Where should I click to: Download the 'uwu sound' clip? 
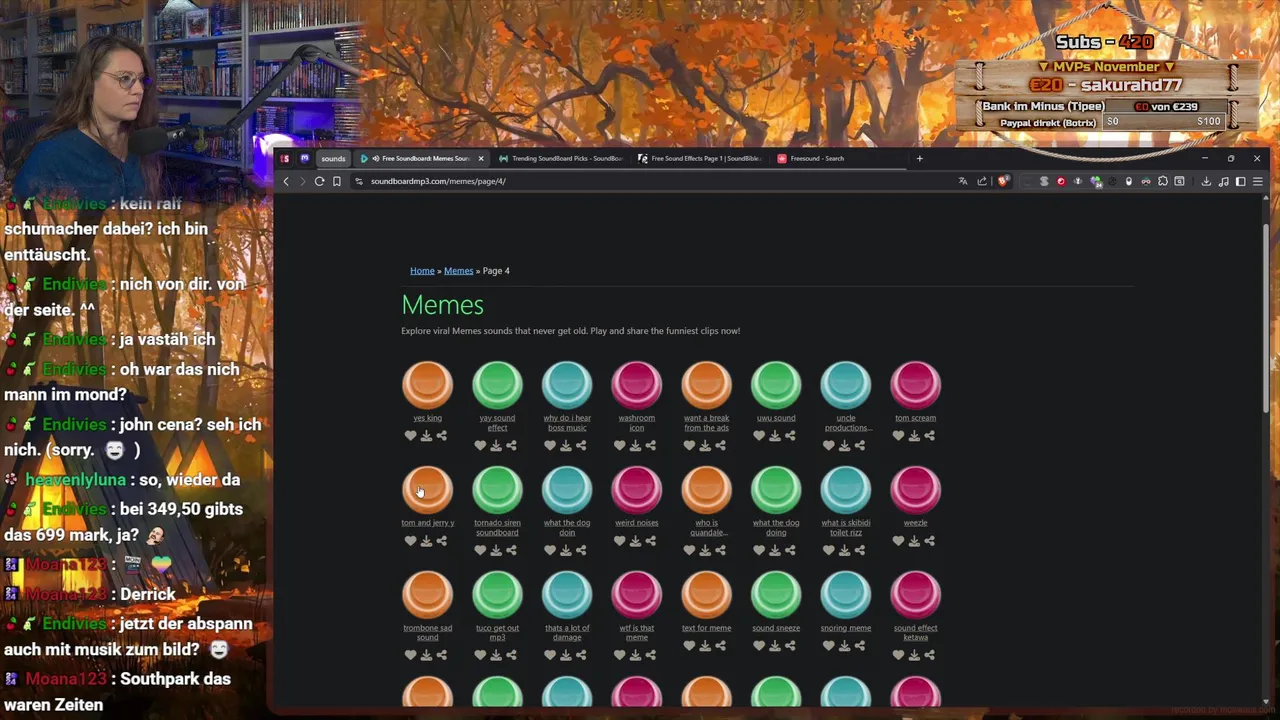(775, 436)
